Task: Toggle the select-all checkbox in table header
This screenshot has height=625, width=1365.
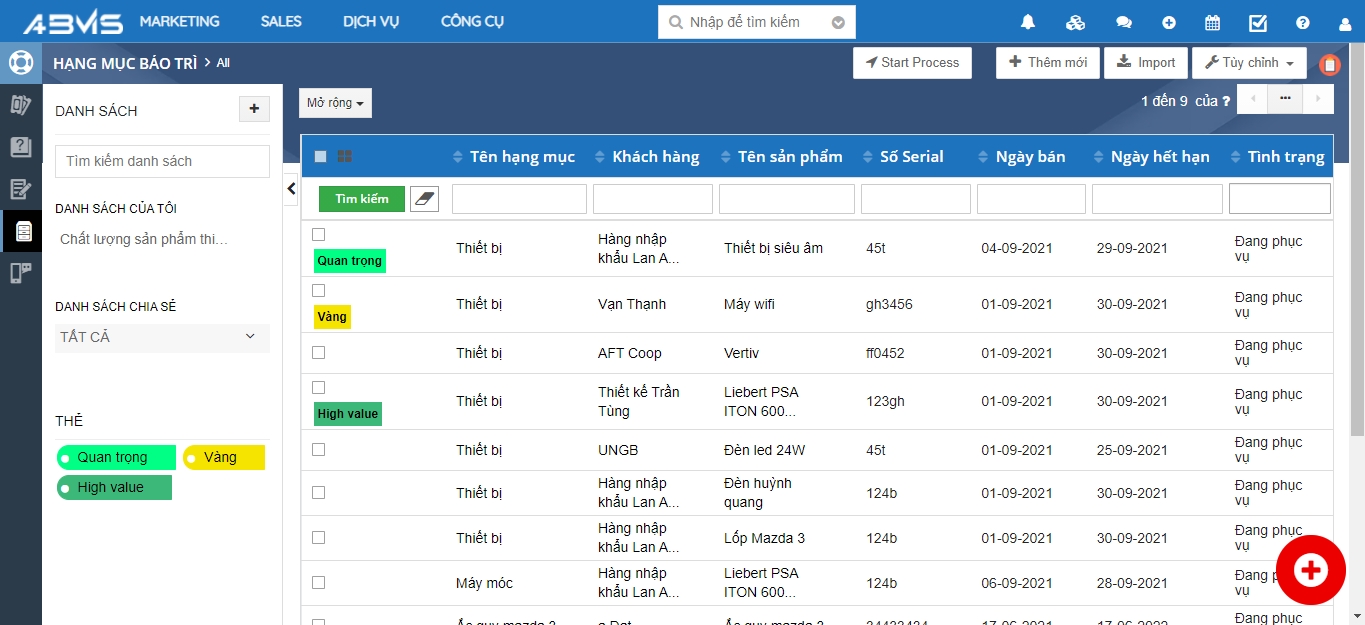Action: (x=320, y=157)
